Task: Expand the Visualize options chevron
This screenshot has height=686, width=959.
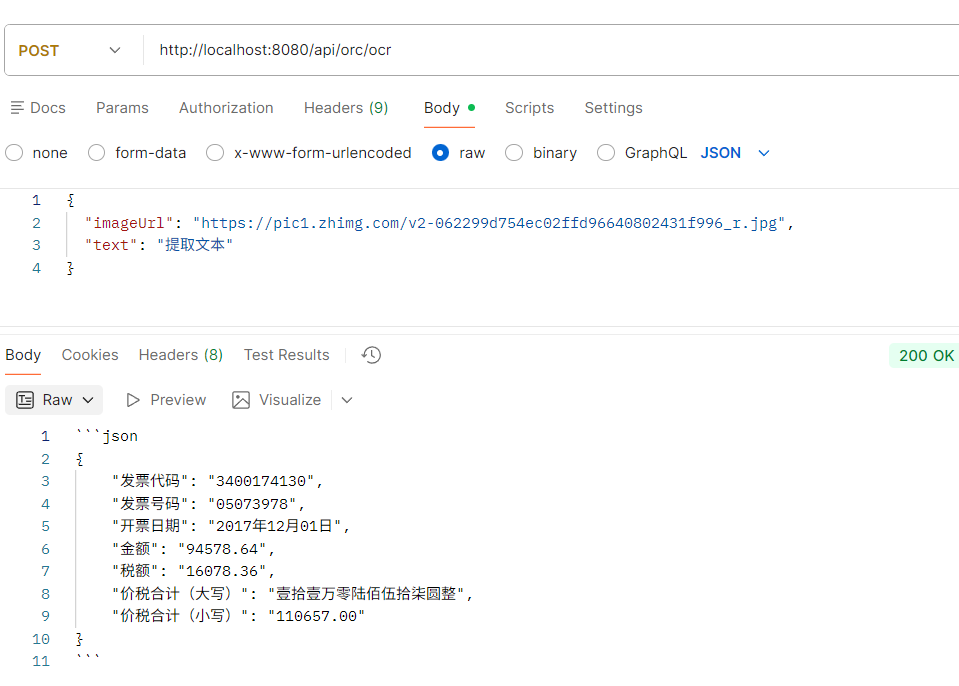Action: [347, 400]
